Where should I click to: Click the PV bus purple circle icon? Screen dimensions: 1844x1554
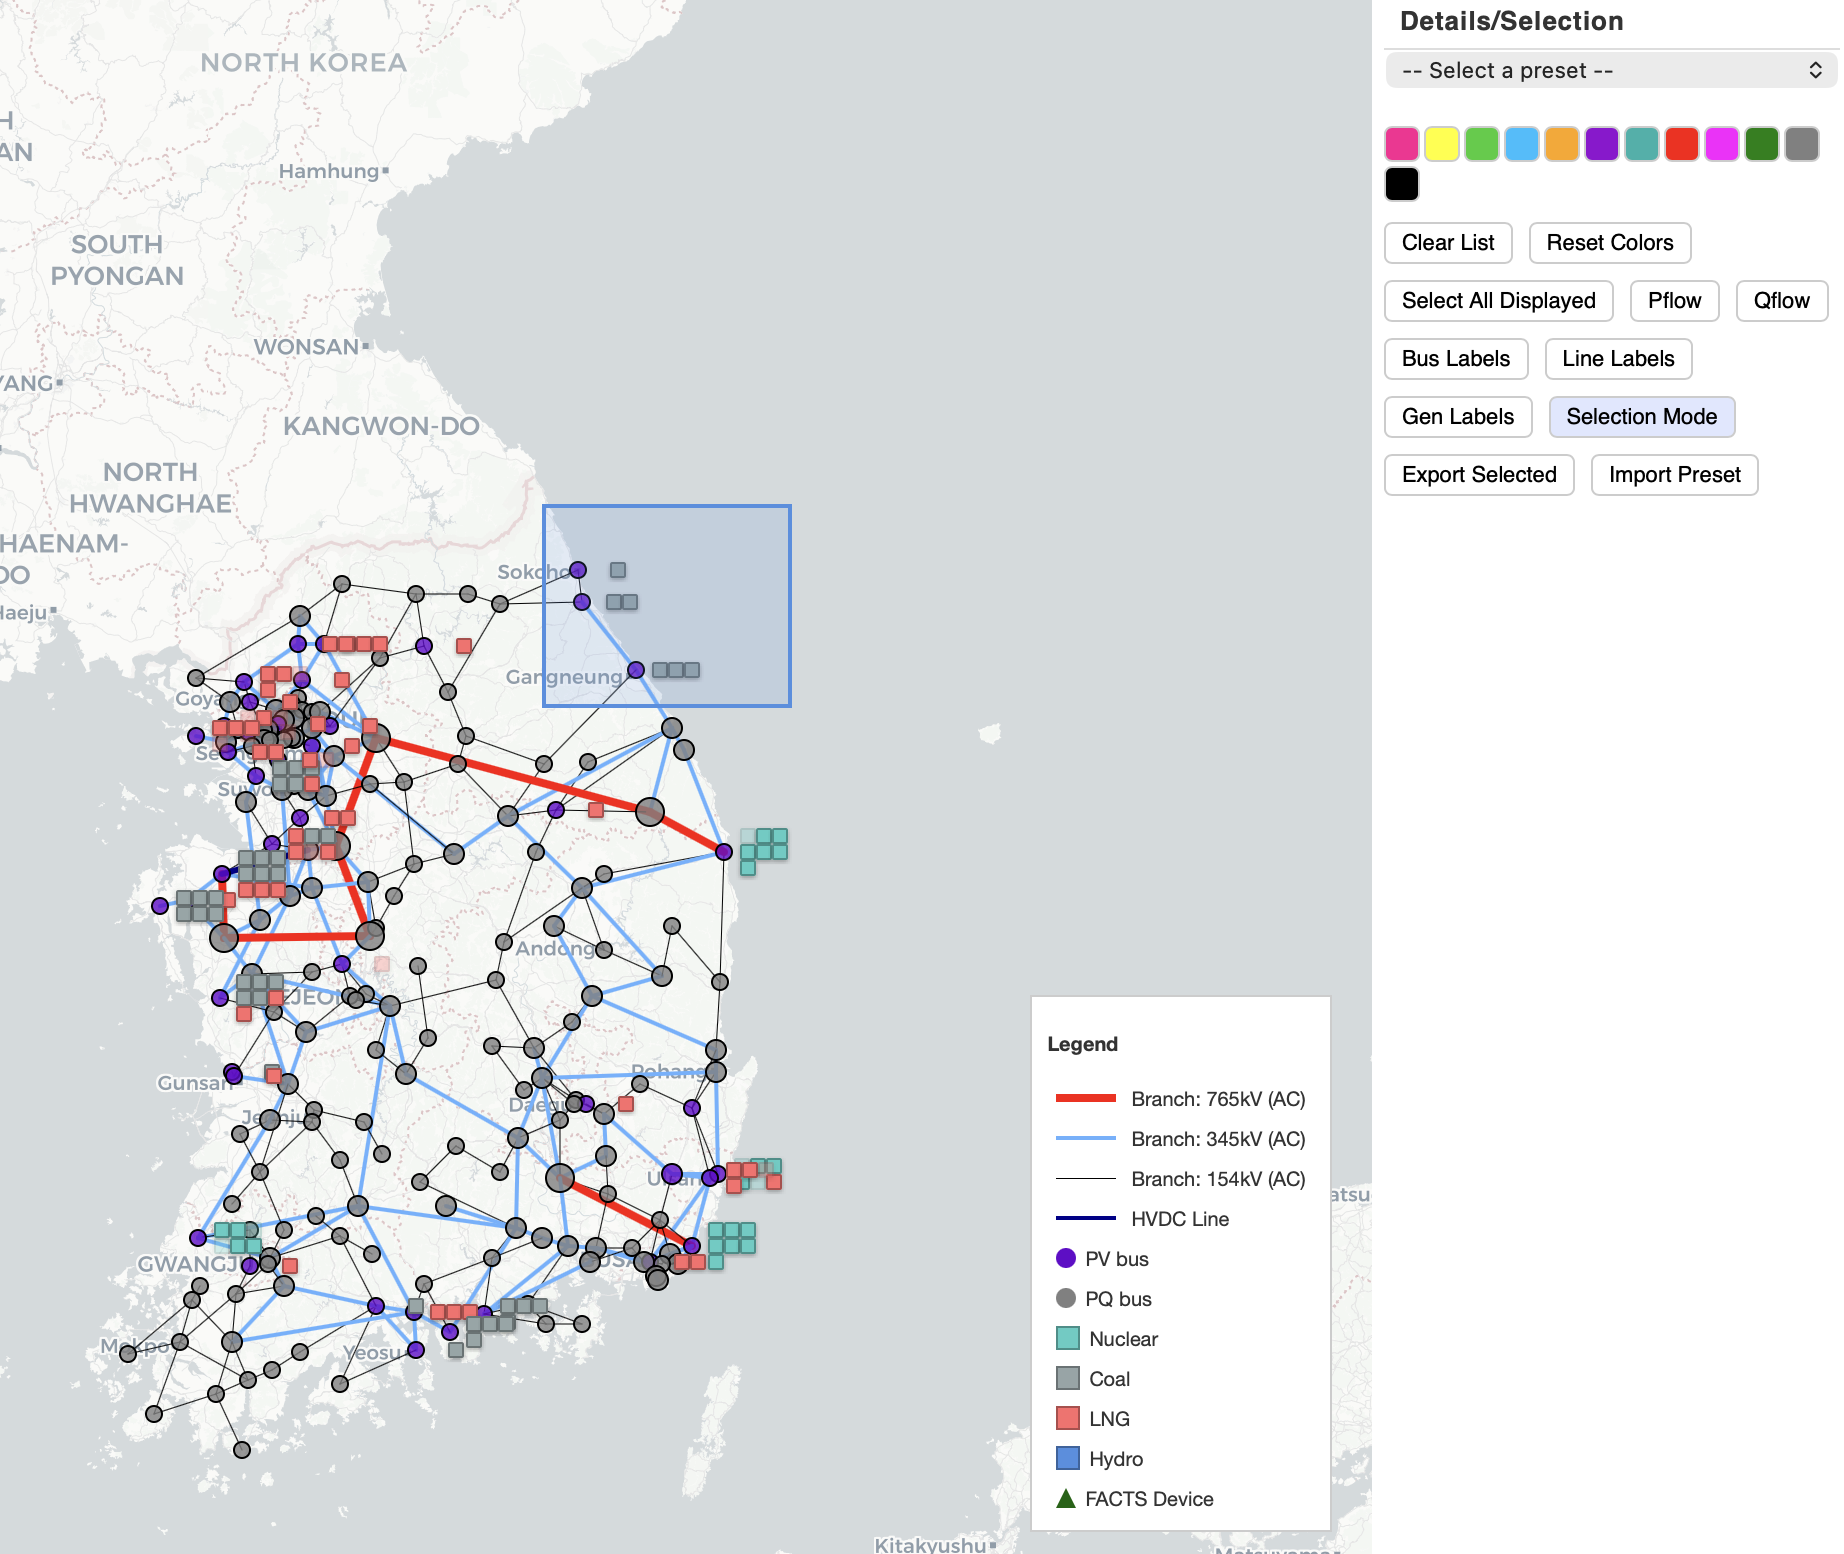click(x=1066, y=1258)
